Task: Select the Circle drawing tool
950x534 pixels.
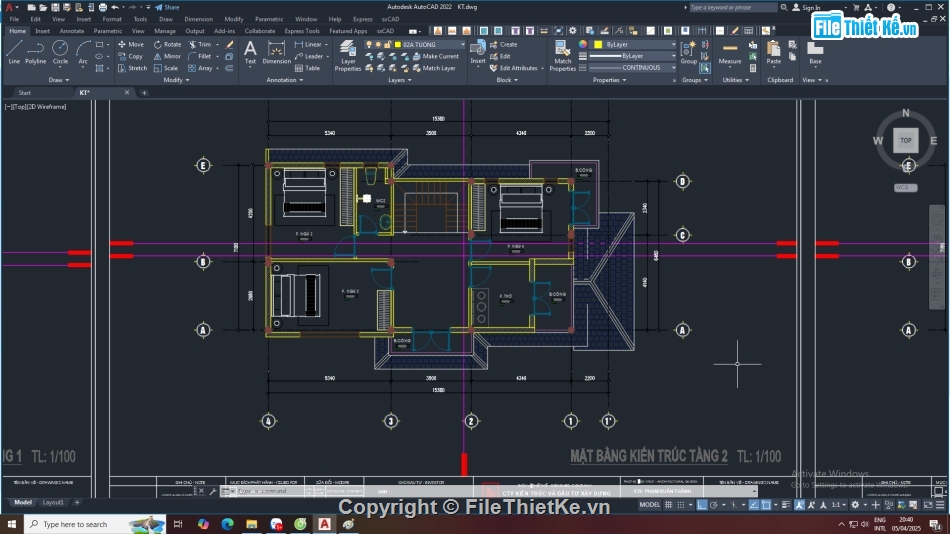Action: pyautogui.click(x=60, y=52)
